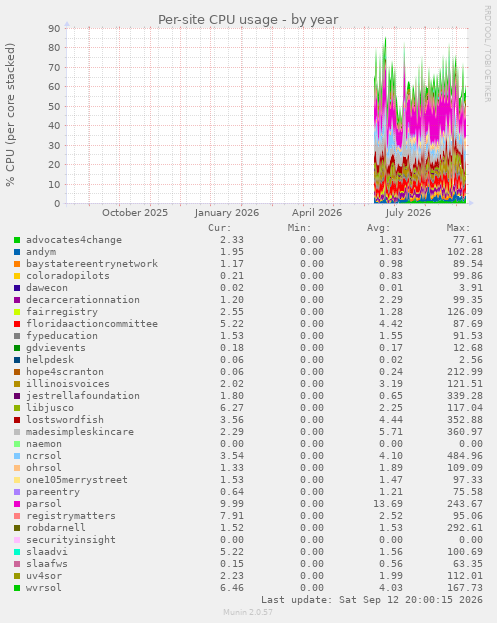Select the 'naemon' legend label
Viewport: 497px width, 623px height.
(44, 444)
